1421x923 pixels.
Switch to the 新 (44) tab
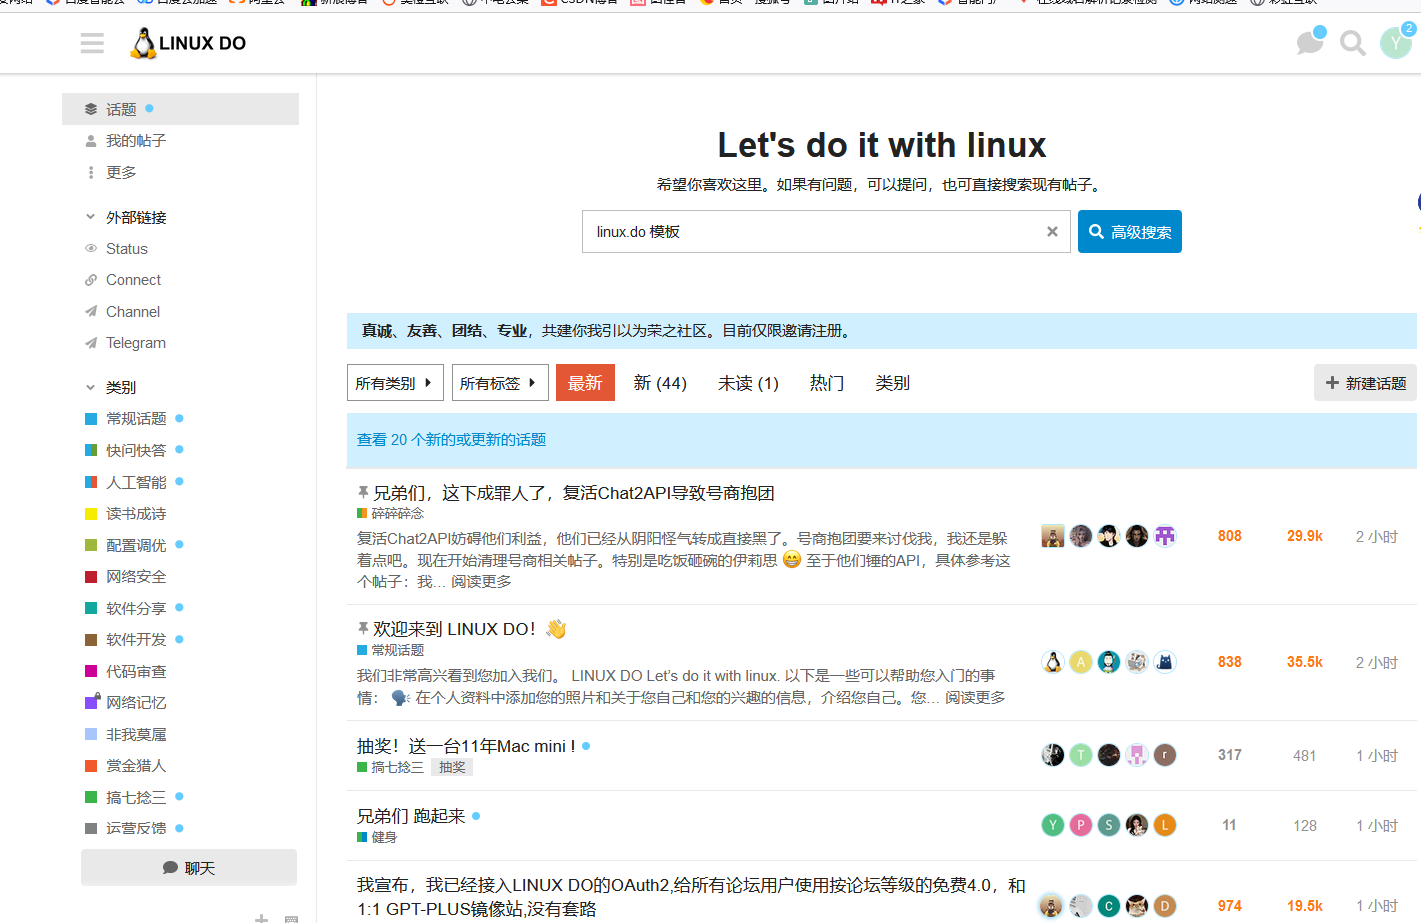pos(660,383)
